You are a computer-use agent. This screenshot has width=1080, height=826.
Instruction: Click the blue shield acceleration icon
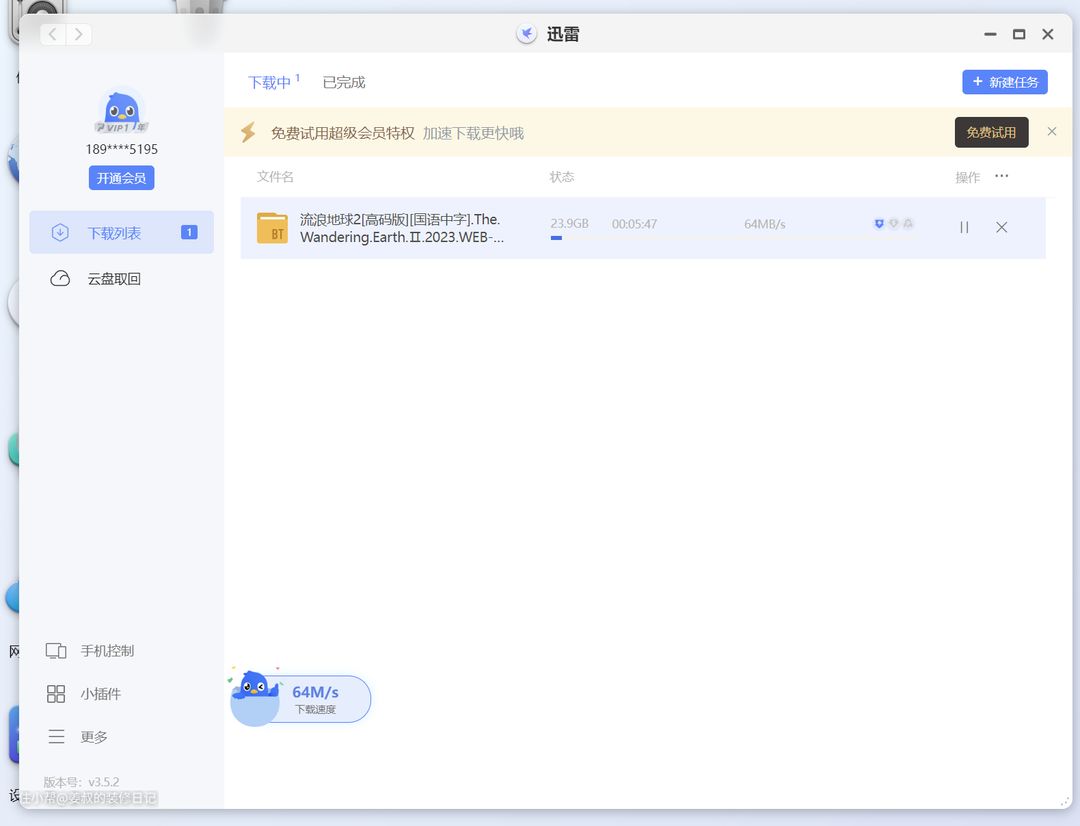point(879,224)
